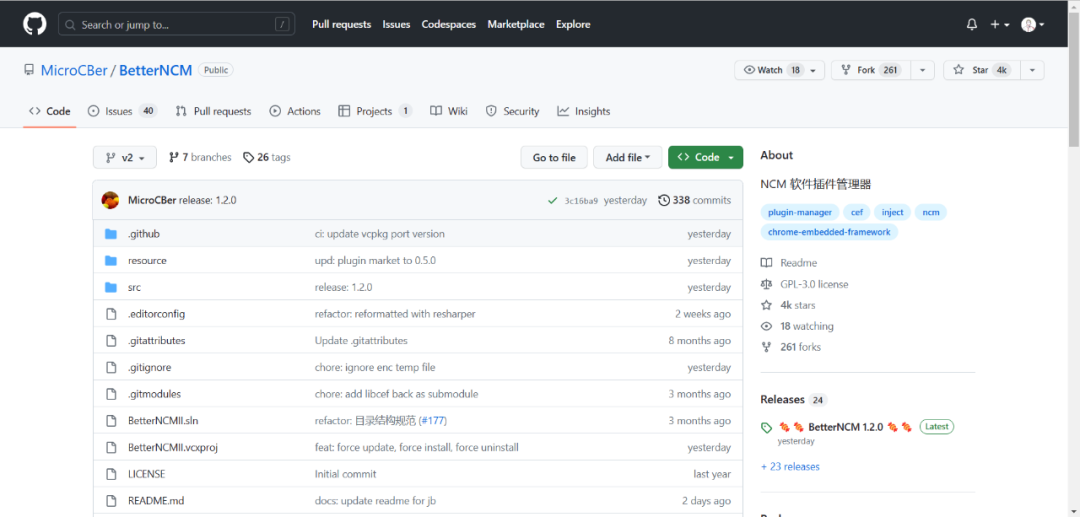Open the create new plus menu
The height and width of the screenshot is (517, 1080).
[1000, 24]
